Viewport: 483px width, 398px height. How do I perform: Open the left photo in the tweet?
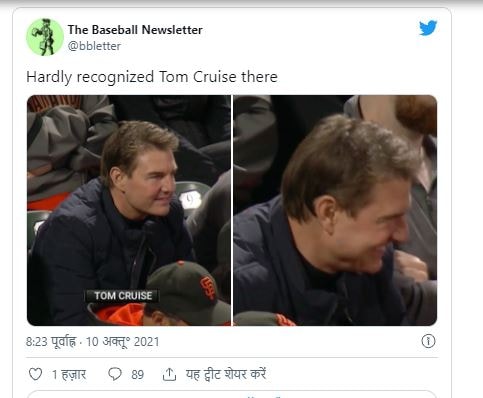coord(129,210)
